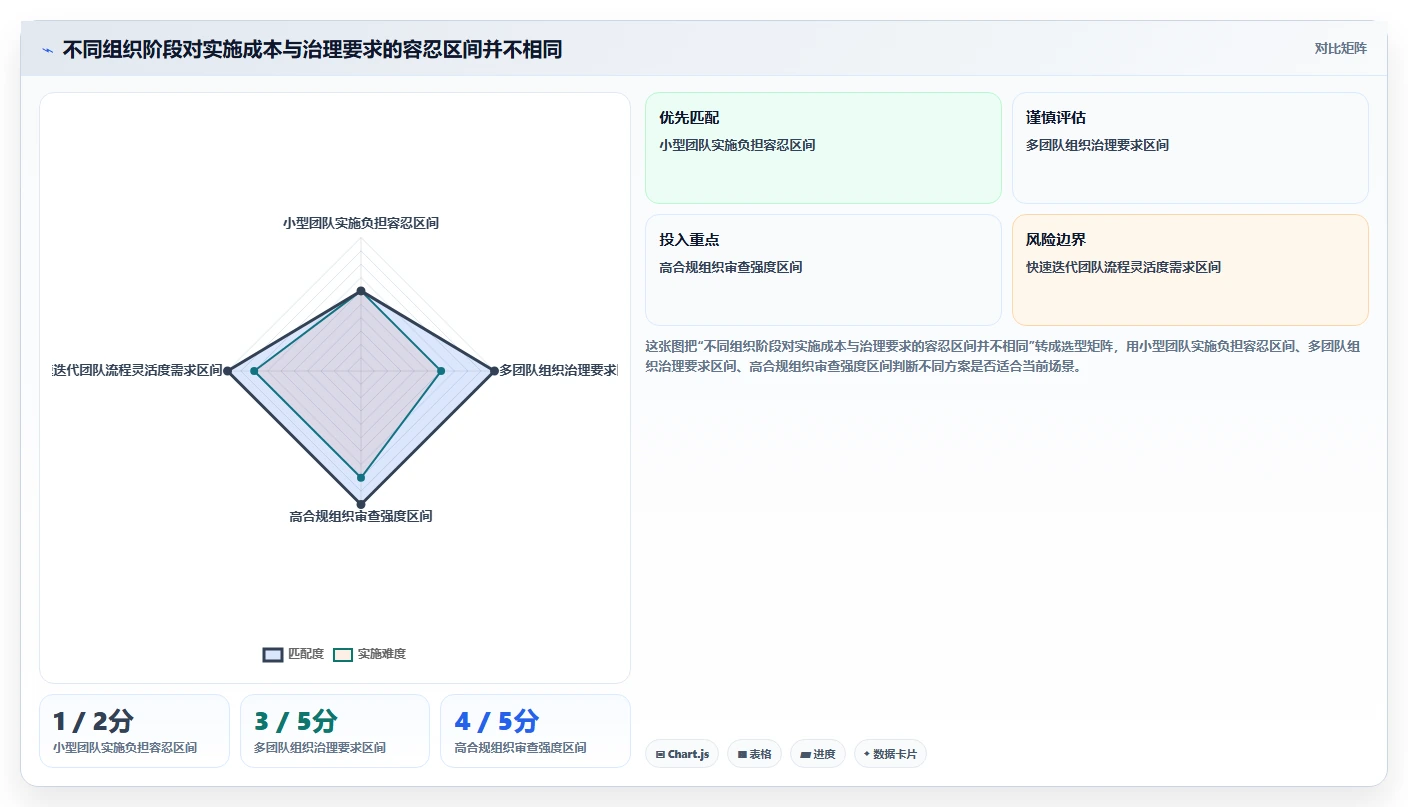Viewport: 1408px width, 807px height.
Task: Click the dark left radar data point
Action: (x=228, y=371)
